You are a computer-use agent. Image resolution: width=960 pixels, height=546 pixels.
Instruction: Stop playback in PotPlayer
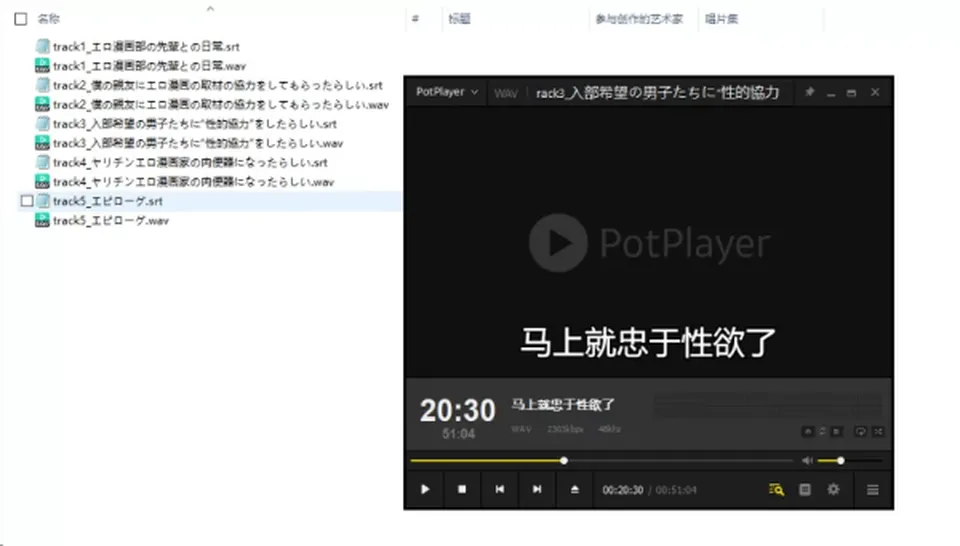[x=462, y=489]
